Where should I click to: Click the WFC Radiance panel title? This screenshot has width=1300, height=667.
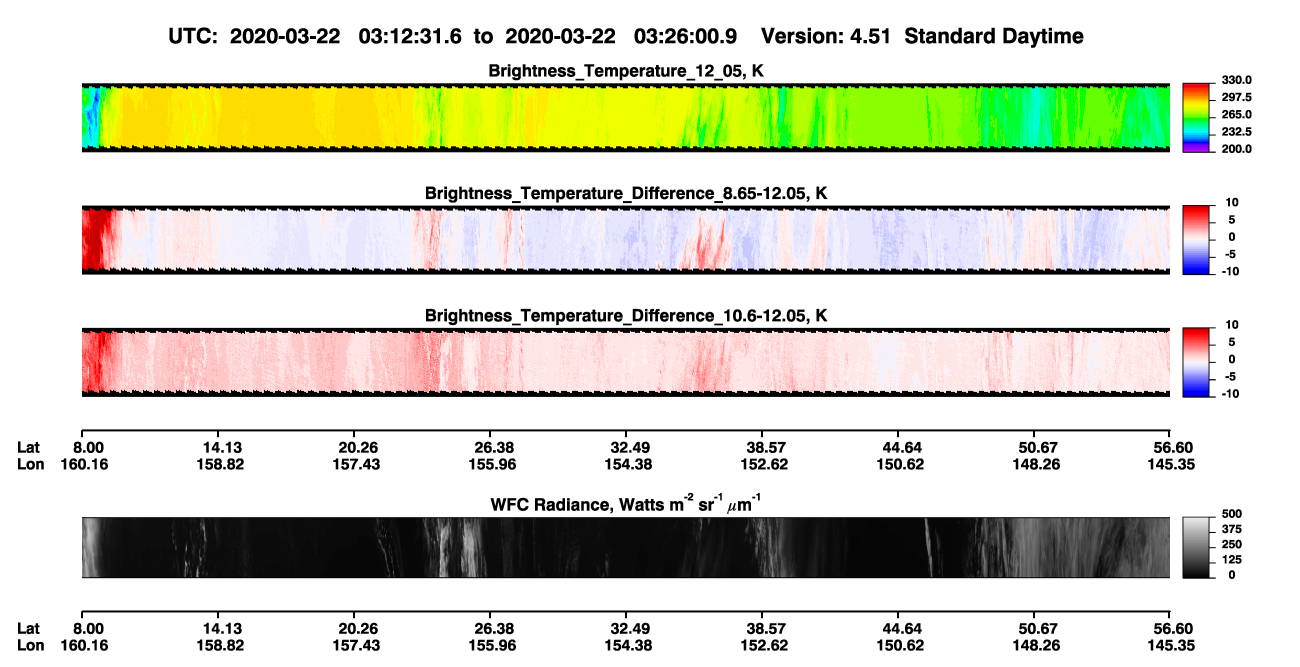(626, 503)
